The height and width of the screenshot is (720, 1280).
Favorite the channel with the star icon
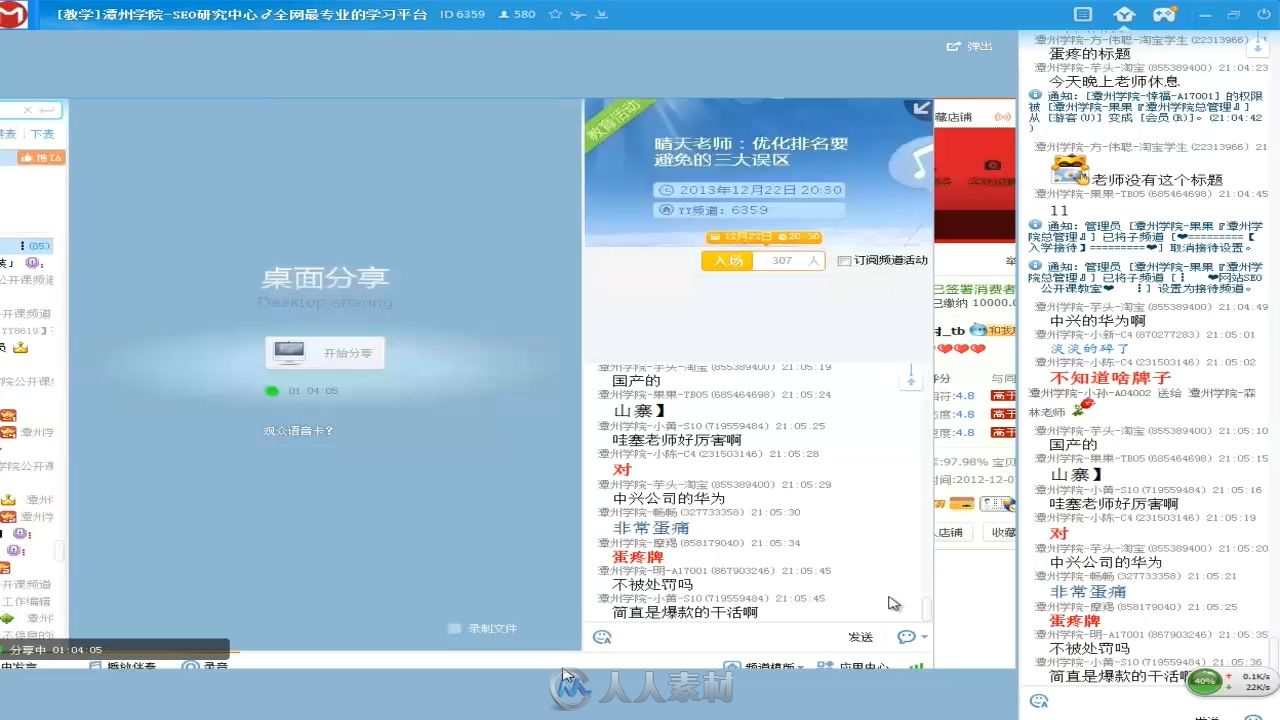(555, 15)
